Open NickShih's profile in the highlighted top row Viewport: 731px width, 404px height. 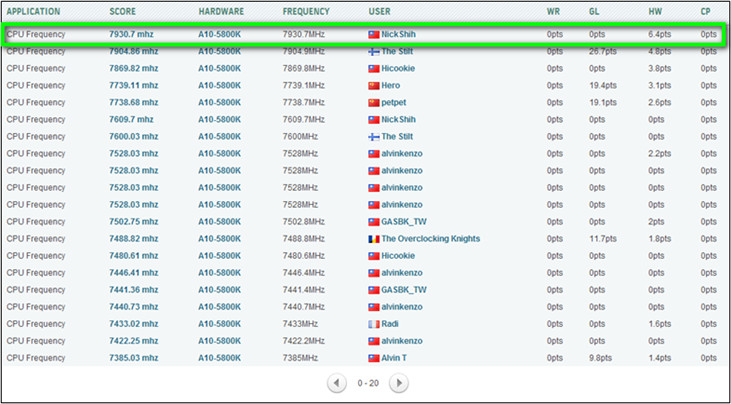[398, 34]
